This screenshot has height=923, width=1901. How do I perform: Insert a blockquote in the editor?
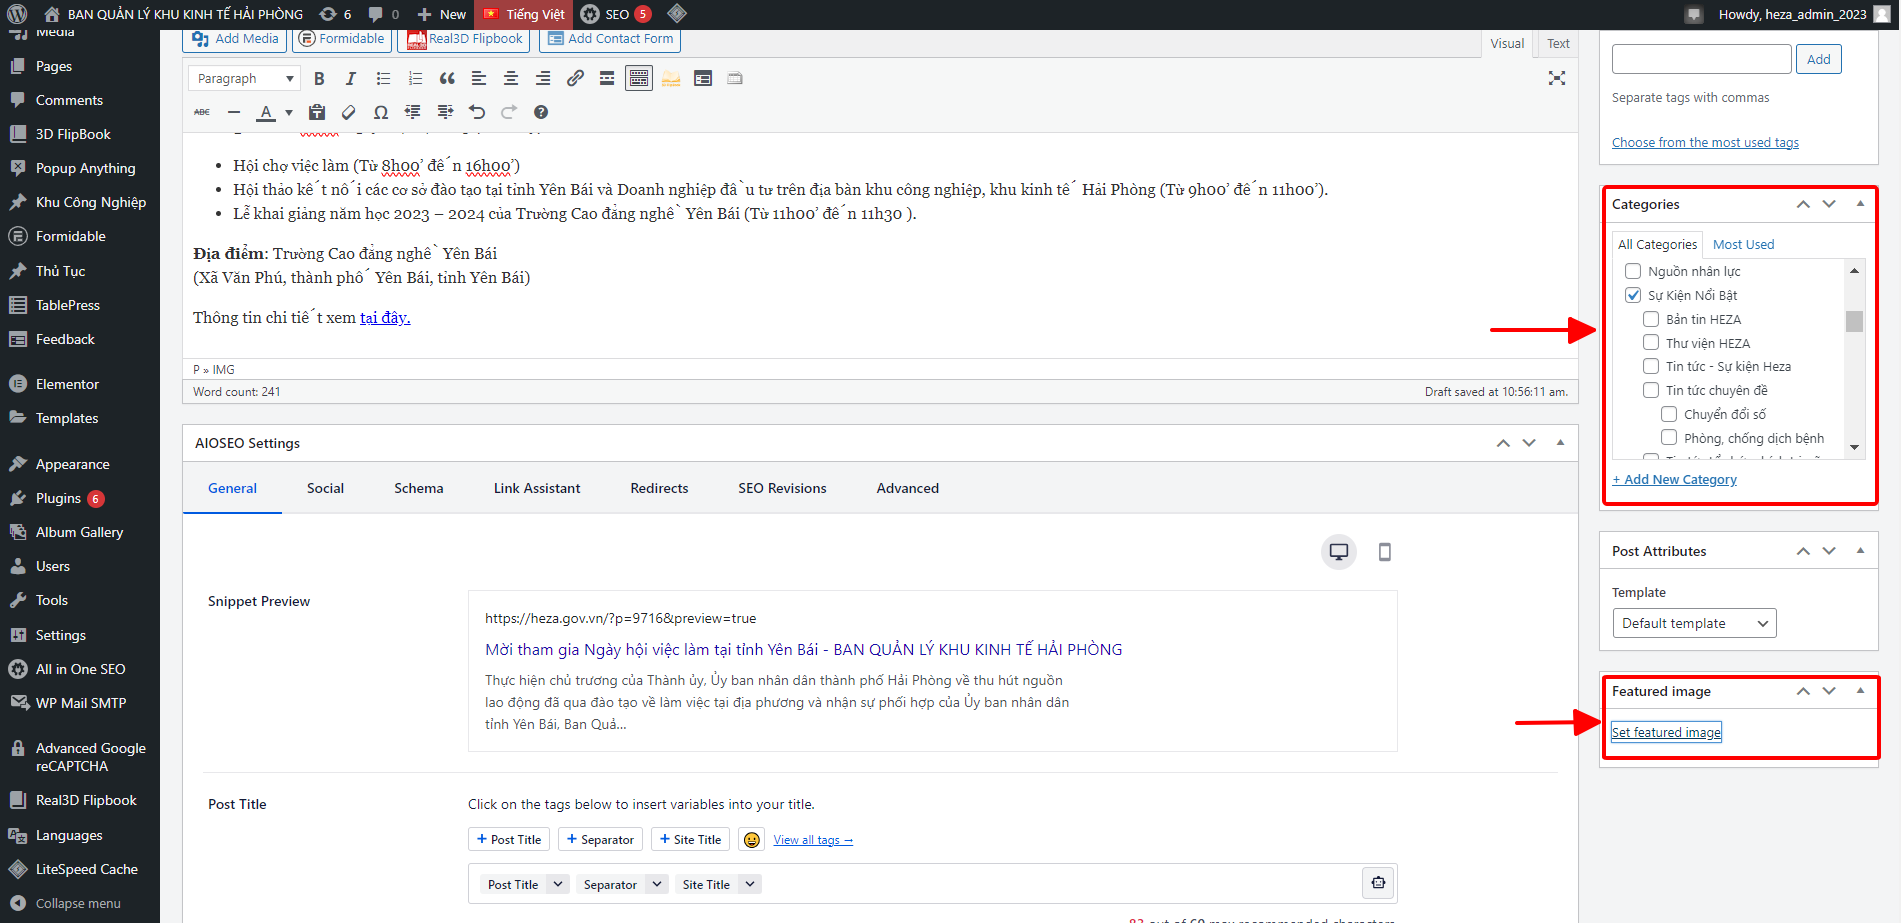[447, 79]
